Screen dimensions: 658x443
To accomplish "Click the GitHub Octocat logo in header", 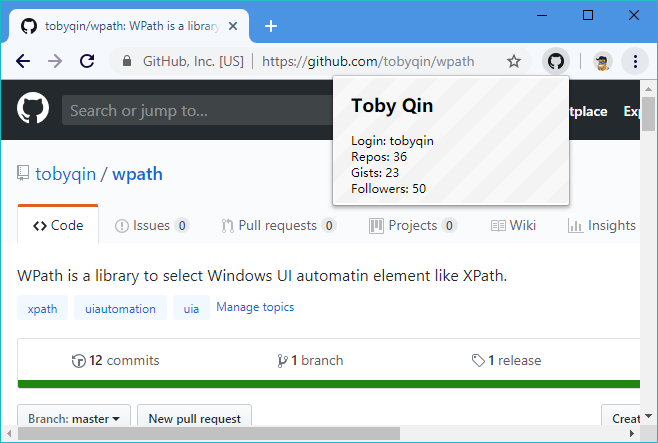I will 33,110.
